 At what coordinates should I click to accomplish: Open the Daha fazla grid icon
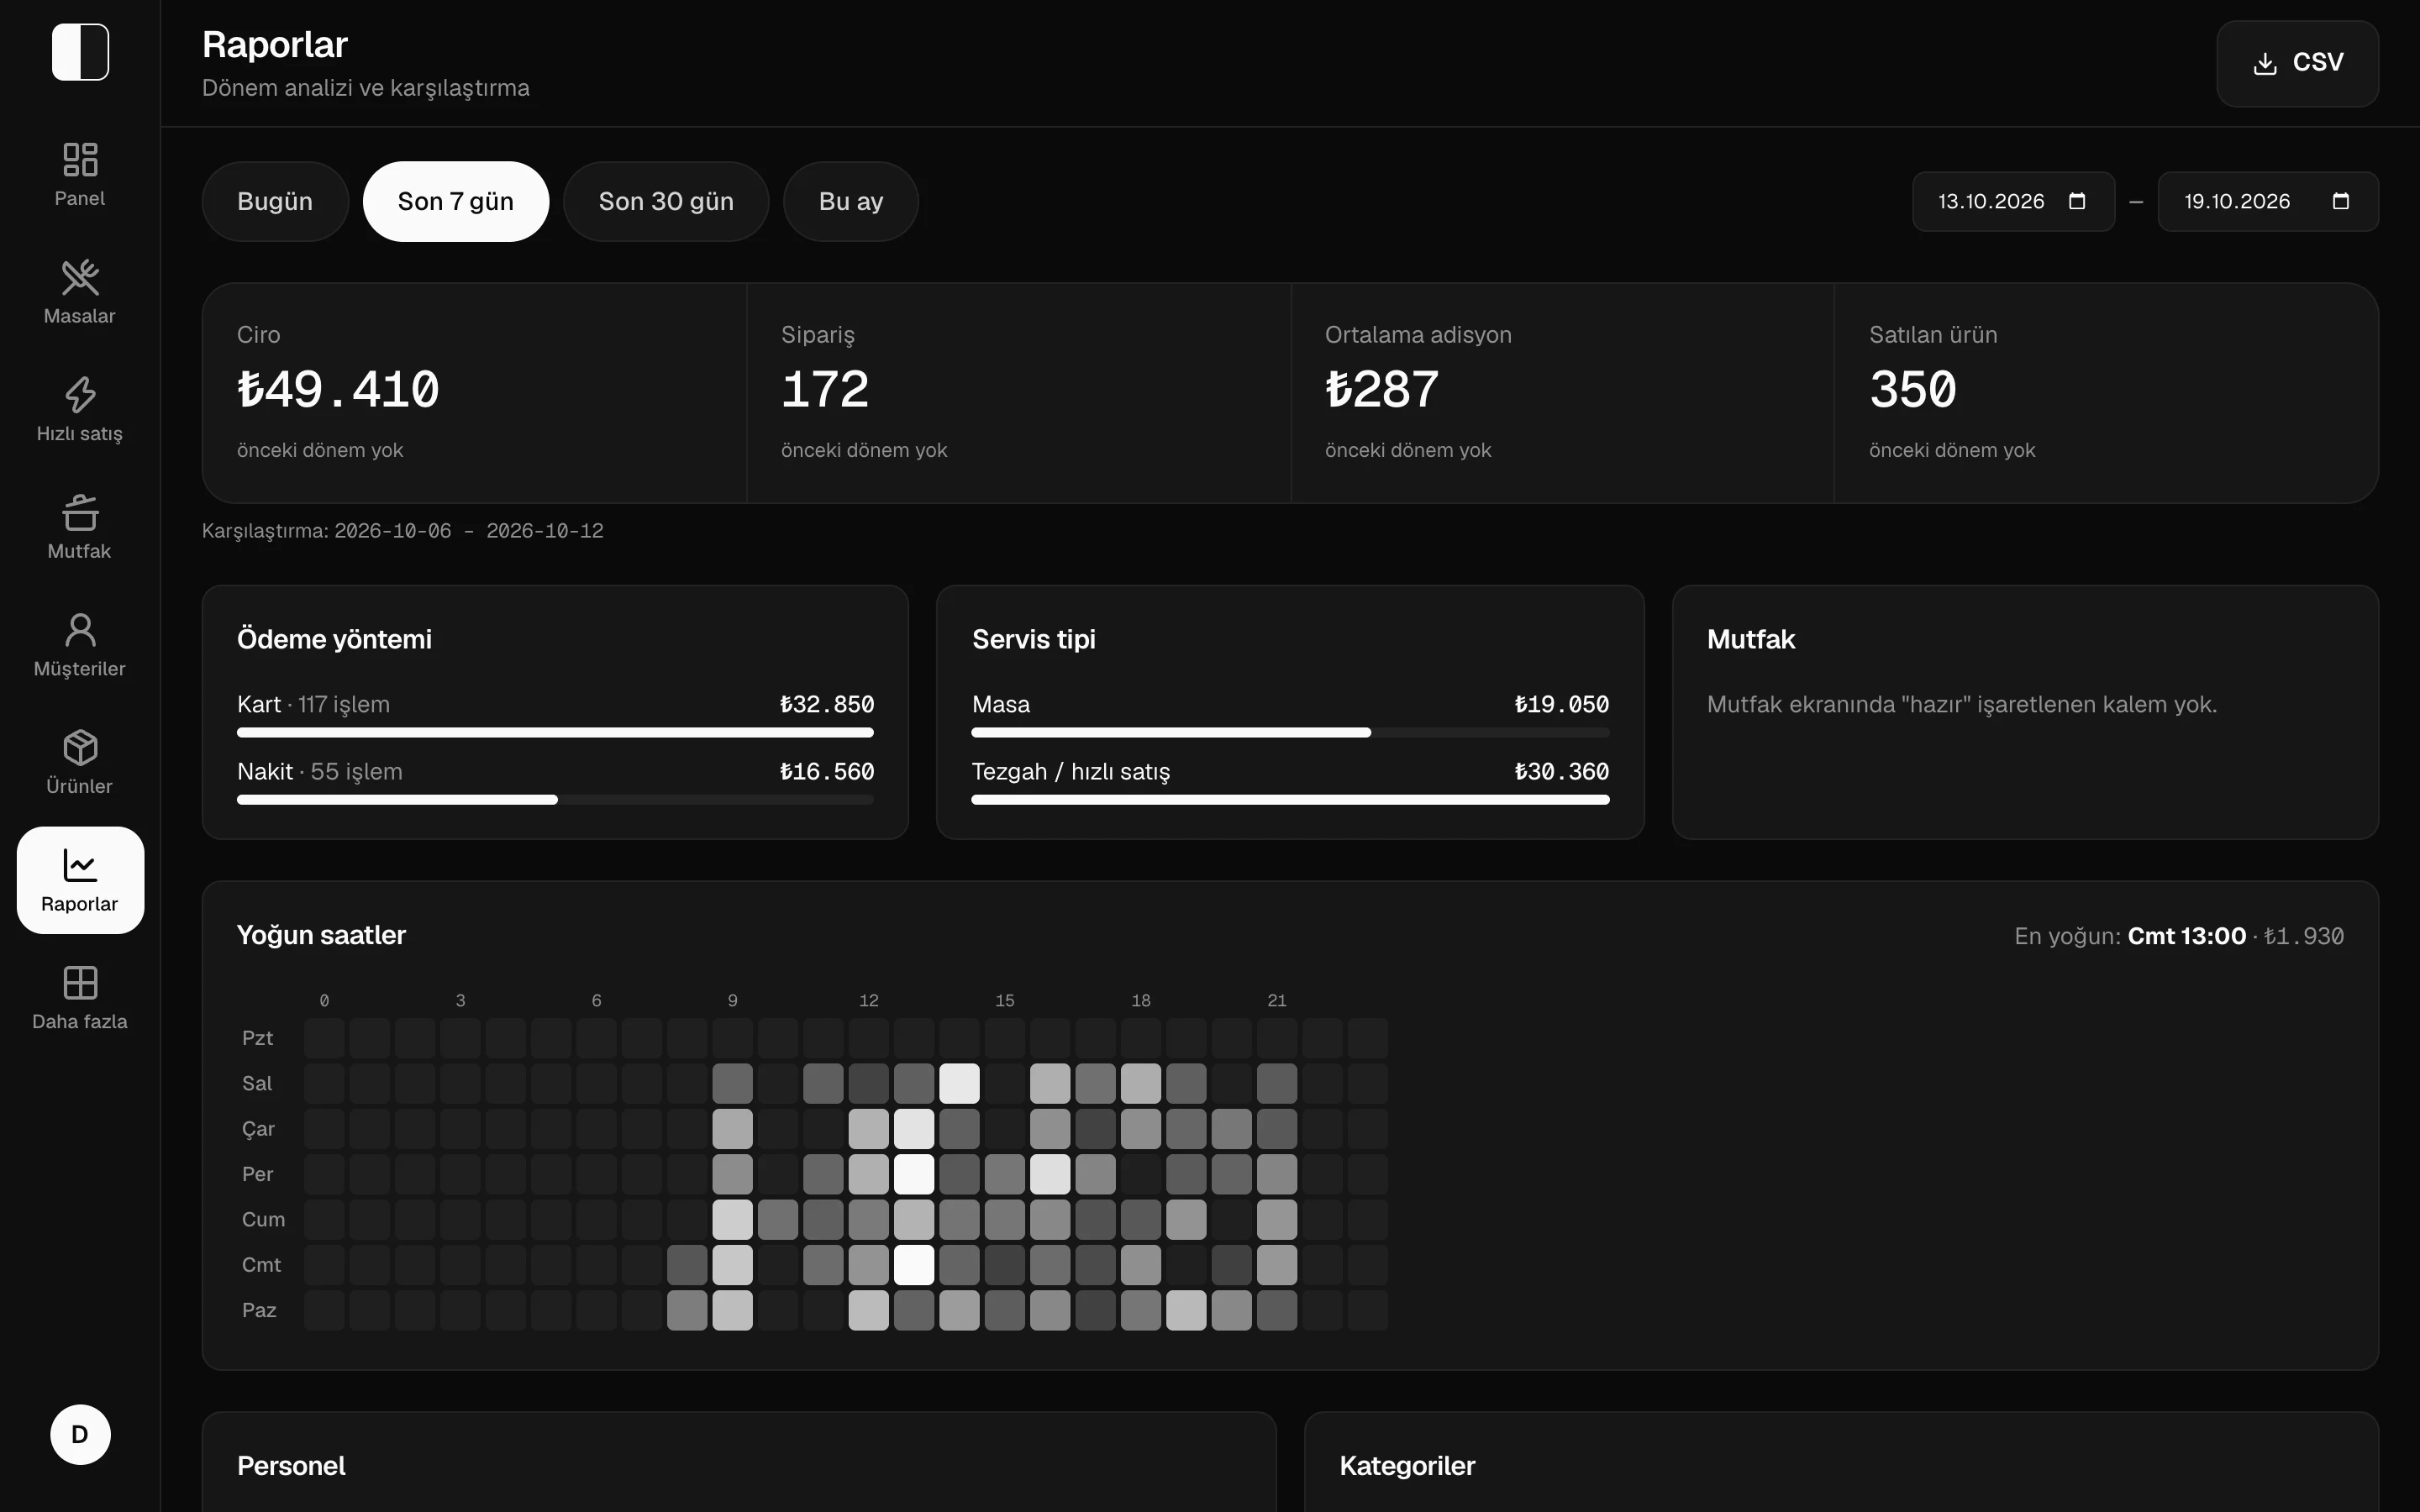click(x=80, y=983)
